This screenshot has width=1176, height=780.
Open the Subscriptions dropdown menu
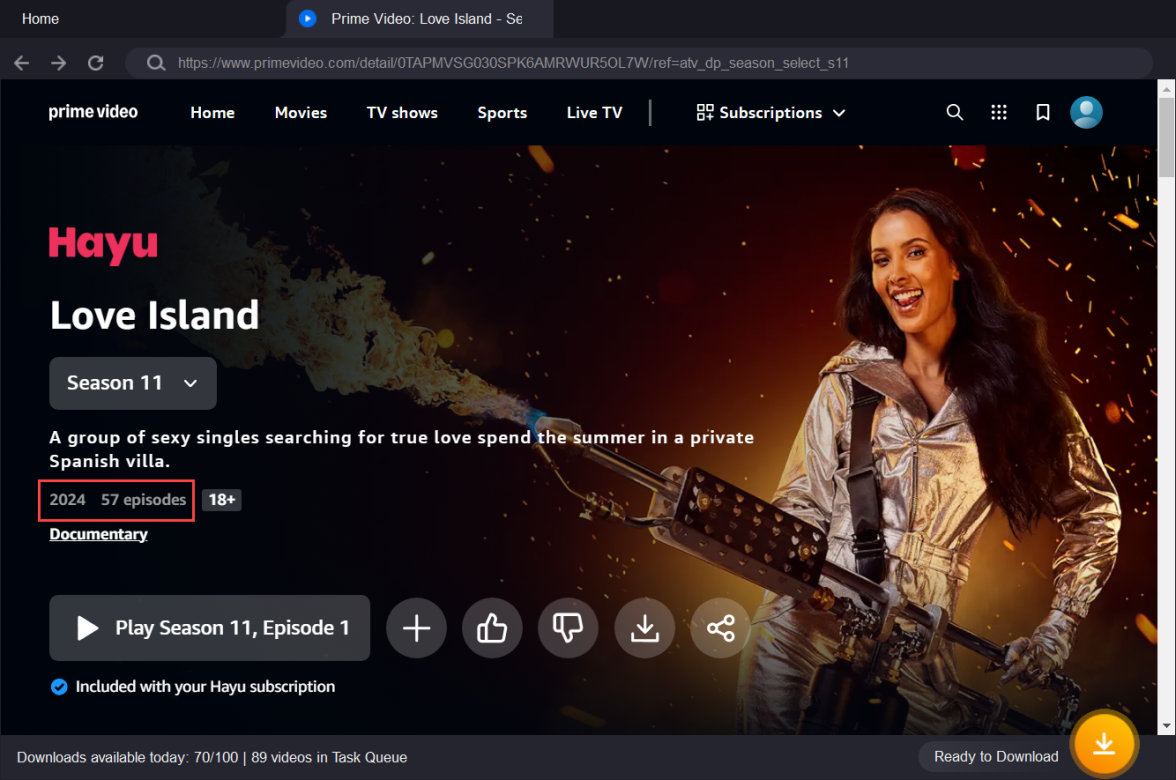pyautogui.click(x=771, y=112)
